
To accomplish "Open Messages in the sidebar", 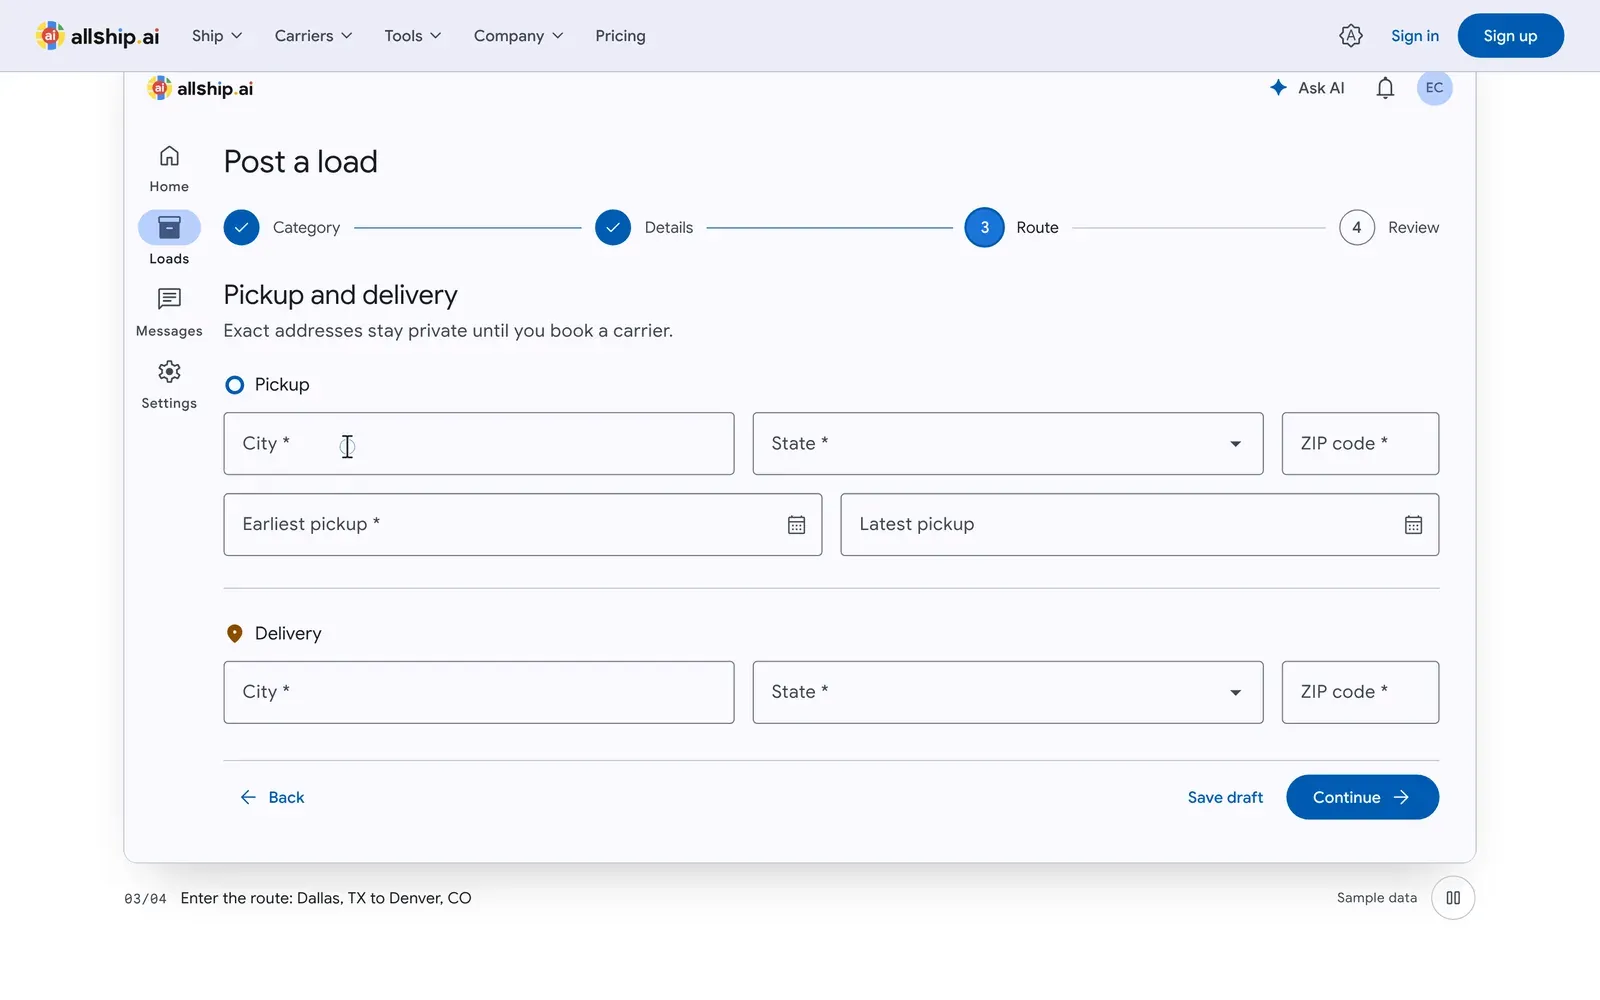I will coord(169,312).
